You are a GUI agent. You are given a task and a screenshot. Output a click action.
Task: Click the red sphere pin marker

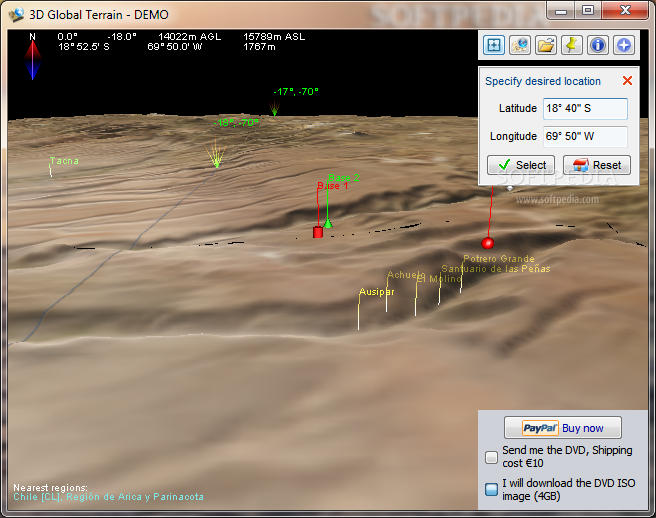[487, 243]
